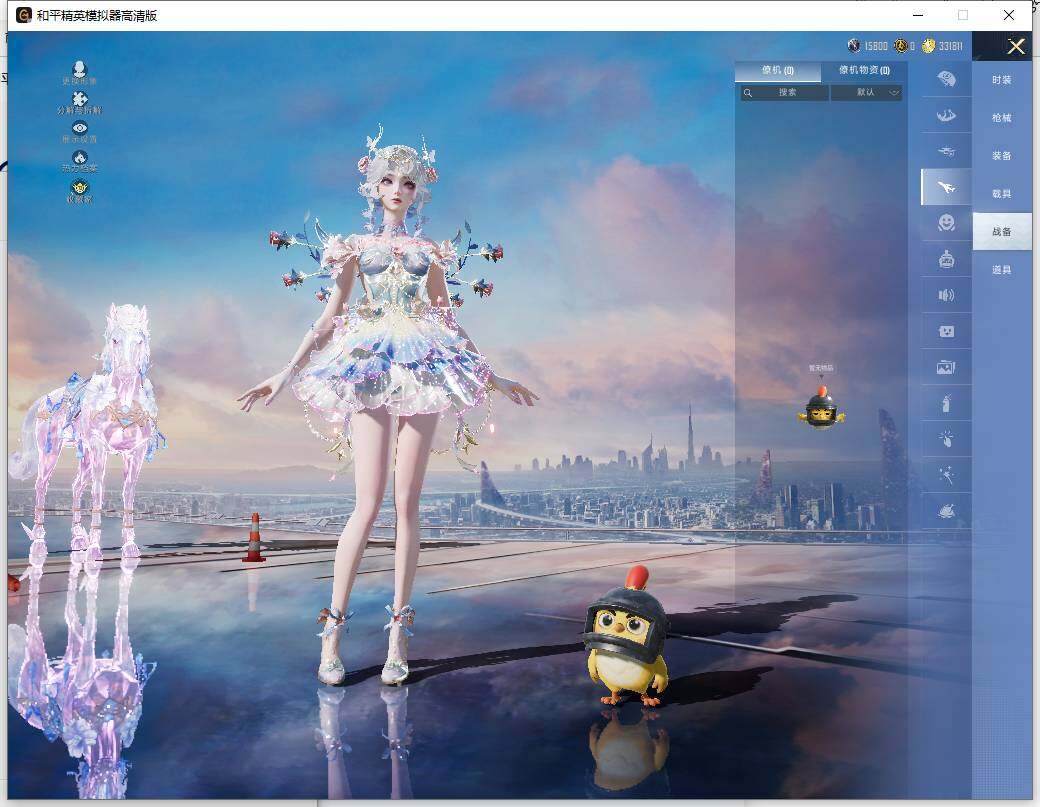
Task: Open the 载具 main category
Action: click(1002, 194)
